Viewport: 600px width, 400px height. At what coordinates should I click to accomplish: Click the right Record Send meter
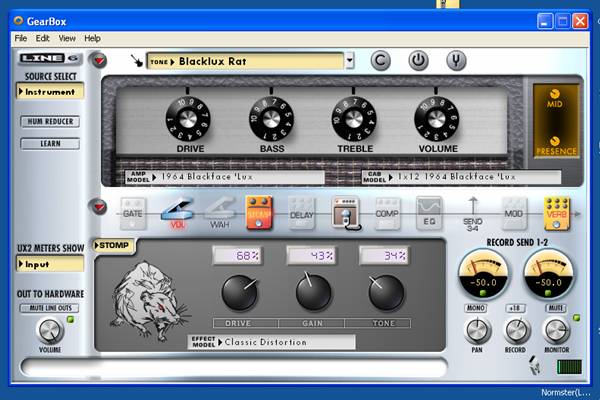tap(548, 275)
